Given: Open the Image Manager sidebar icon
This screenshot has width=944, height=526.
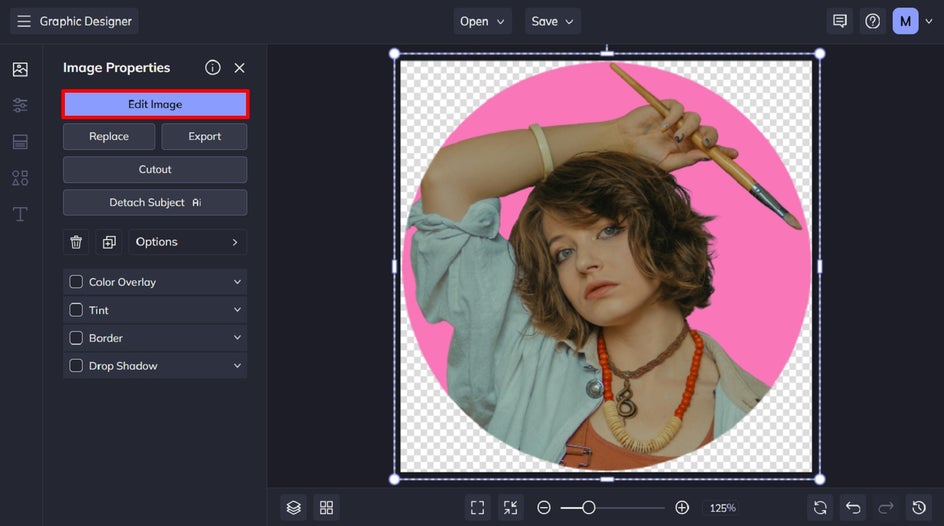Looking at the screenshot, I should (20, 69).
